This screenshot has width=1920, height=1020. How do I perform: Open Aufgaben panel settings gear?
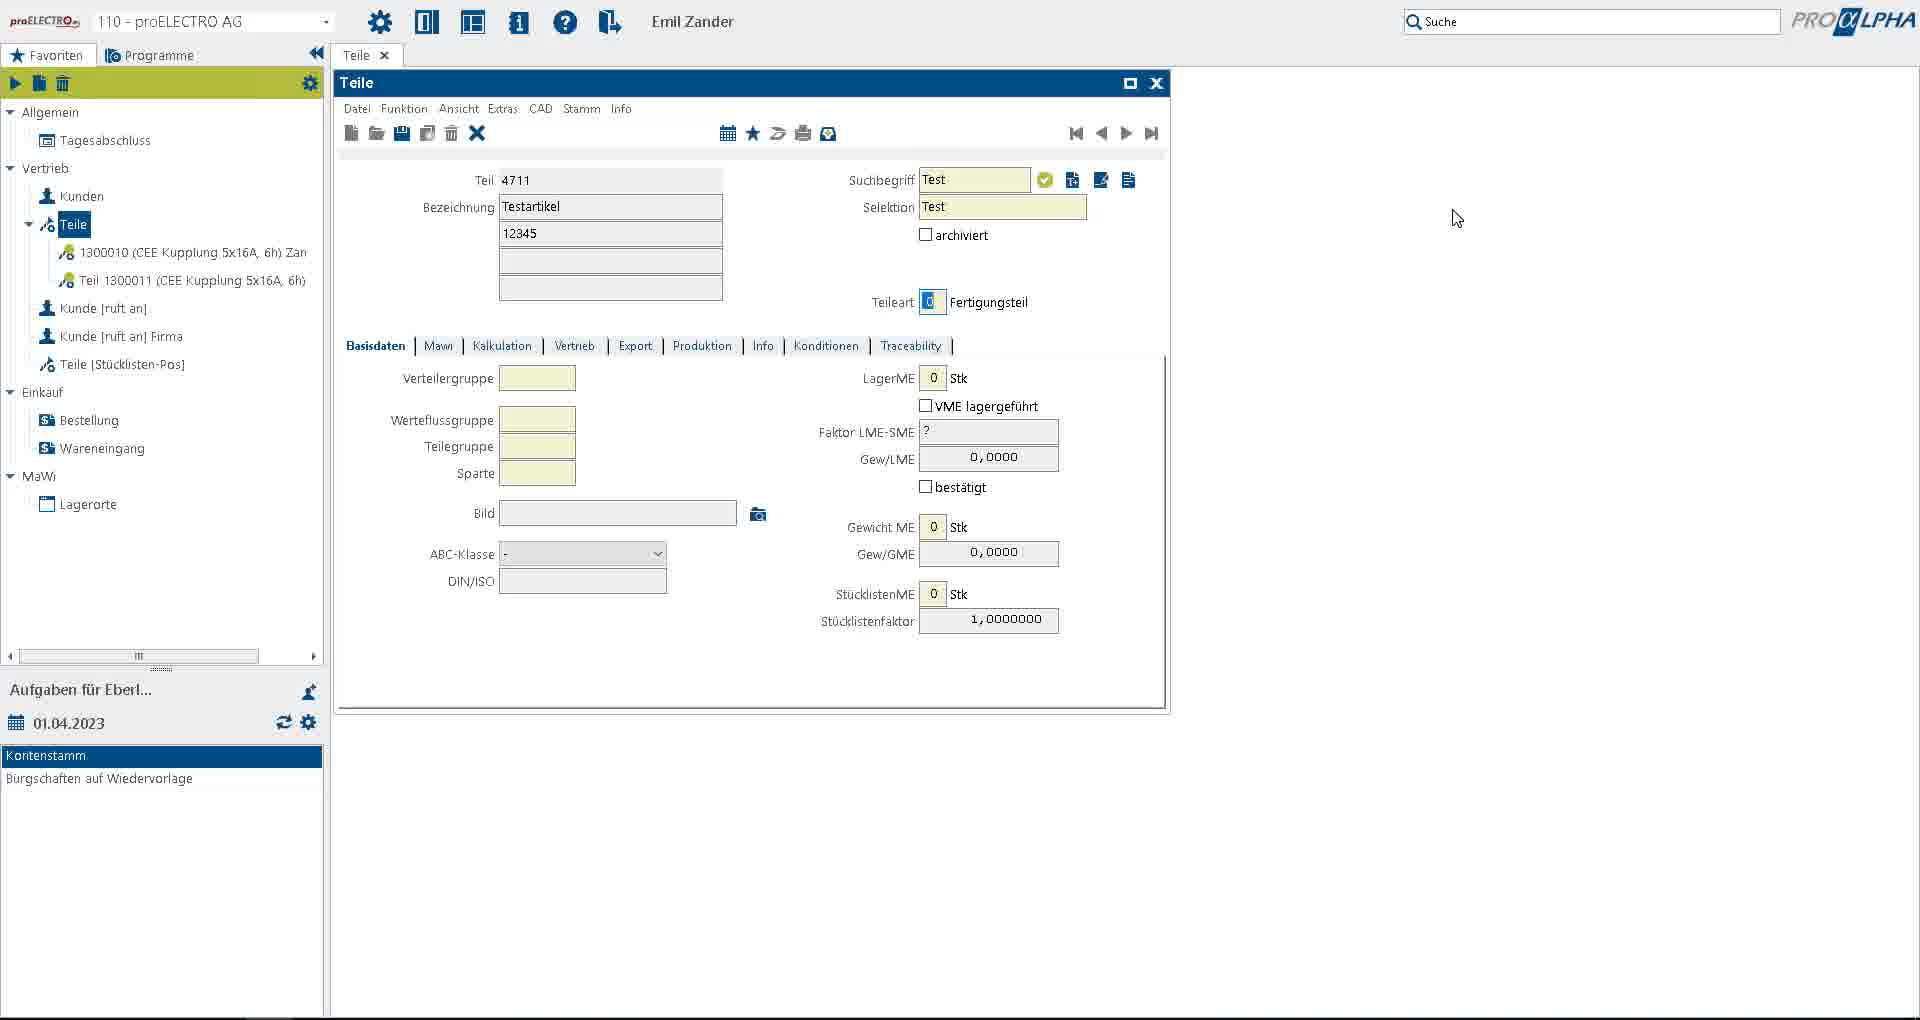(x=308, y=722)
